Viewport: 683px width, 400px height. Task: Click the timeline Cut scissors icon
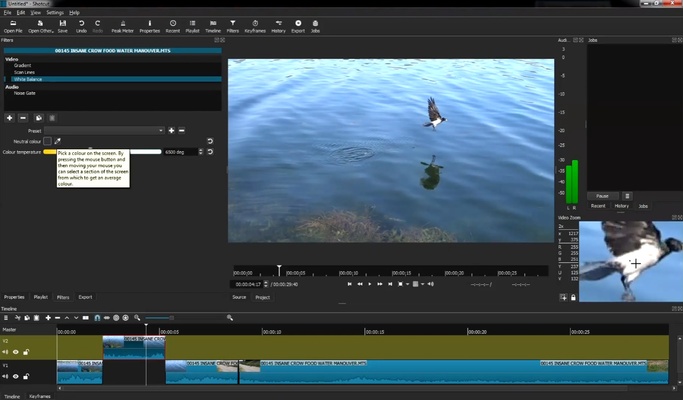tap(17, 318)
